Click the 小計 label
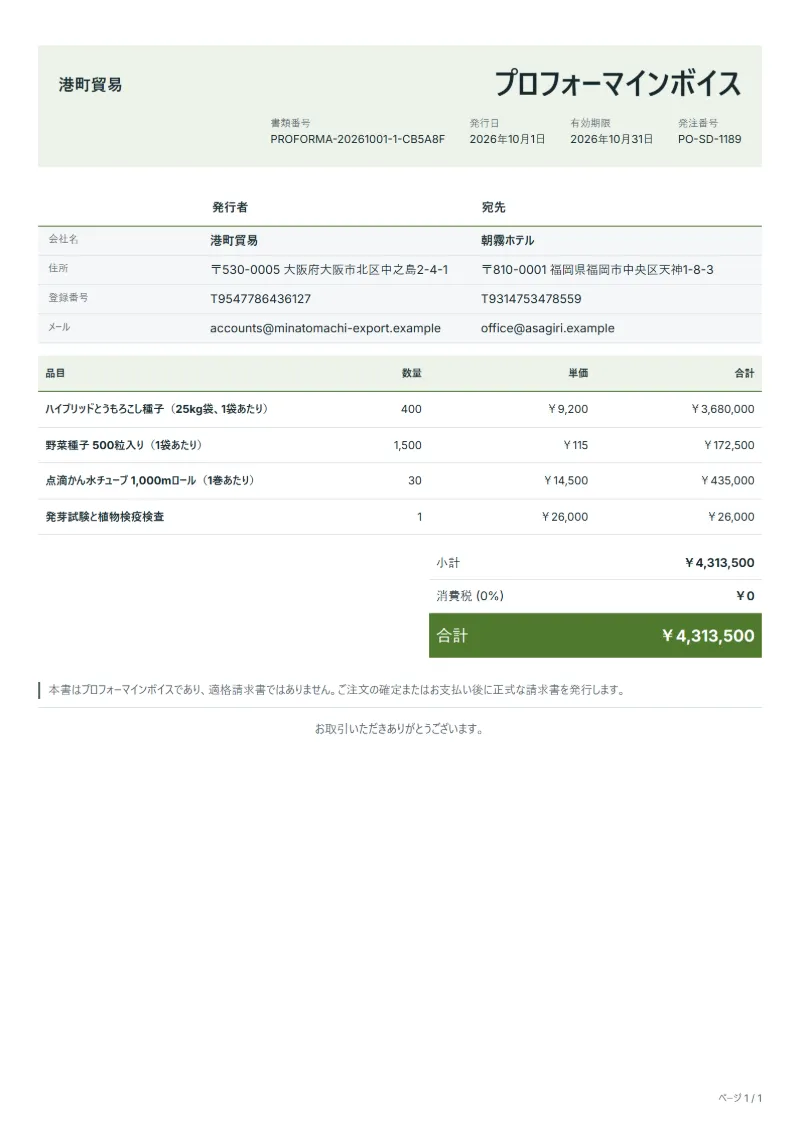The width and height of the screenshot is (800, 1131). 448,563
